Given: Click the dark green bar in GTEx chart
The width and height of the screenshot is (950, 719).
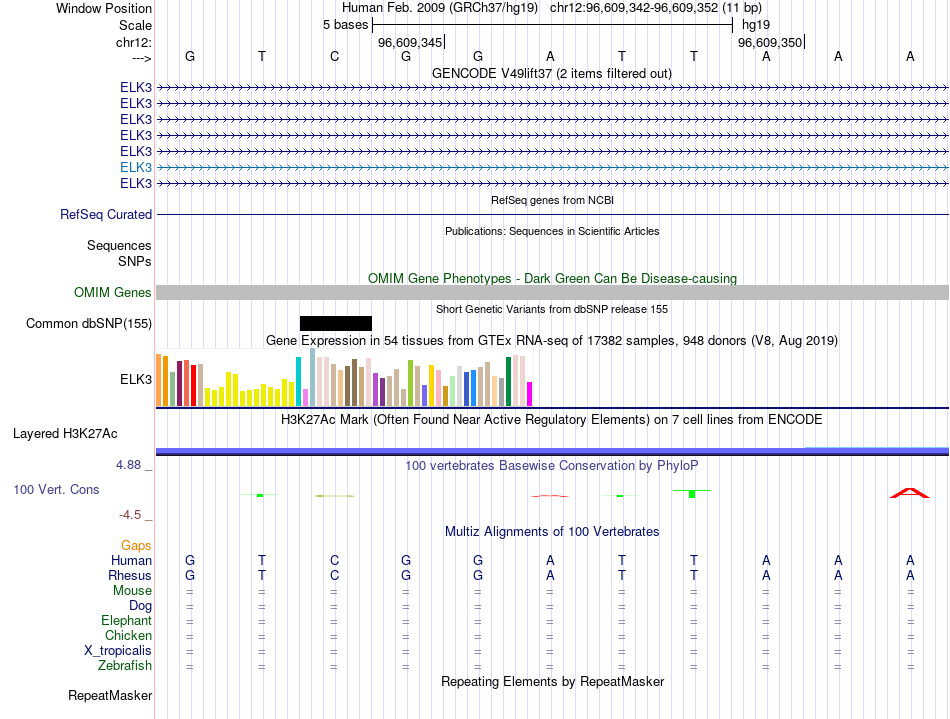Looking at the screenshot, I should [x=508, y=382].
